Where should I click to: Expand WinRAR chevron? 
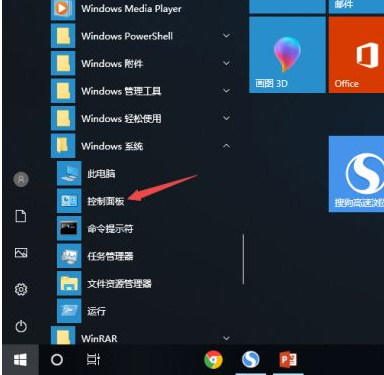[226, 338]
